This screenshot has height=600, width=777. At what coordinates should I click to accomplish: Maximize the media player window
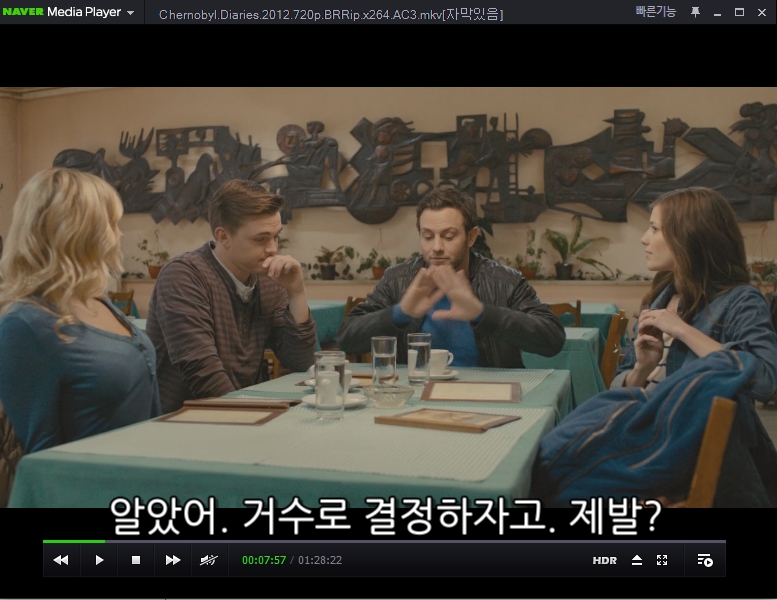coord(739,12)
